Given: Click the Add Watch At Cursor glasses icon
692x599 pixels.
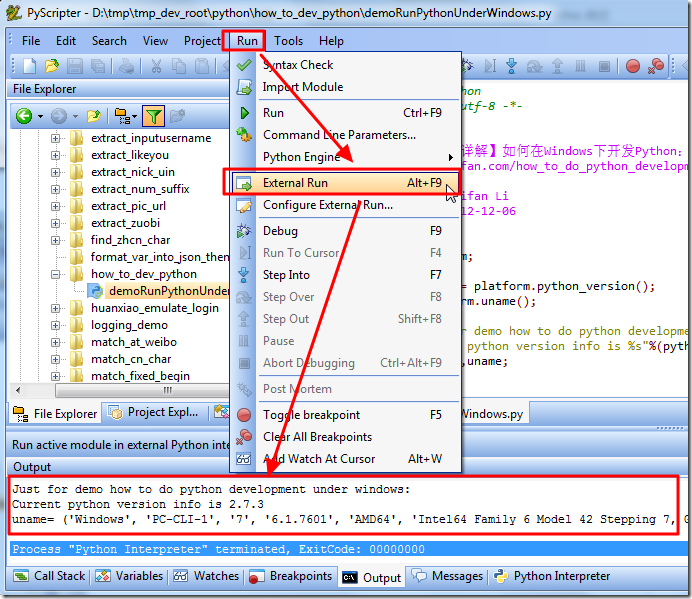Looking at the screenshot, I should pos(244,459).
